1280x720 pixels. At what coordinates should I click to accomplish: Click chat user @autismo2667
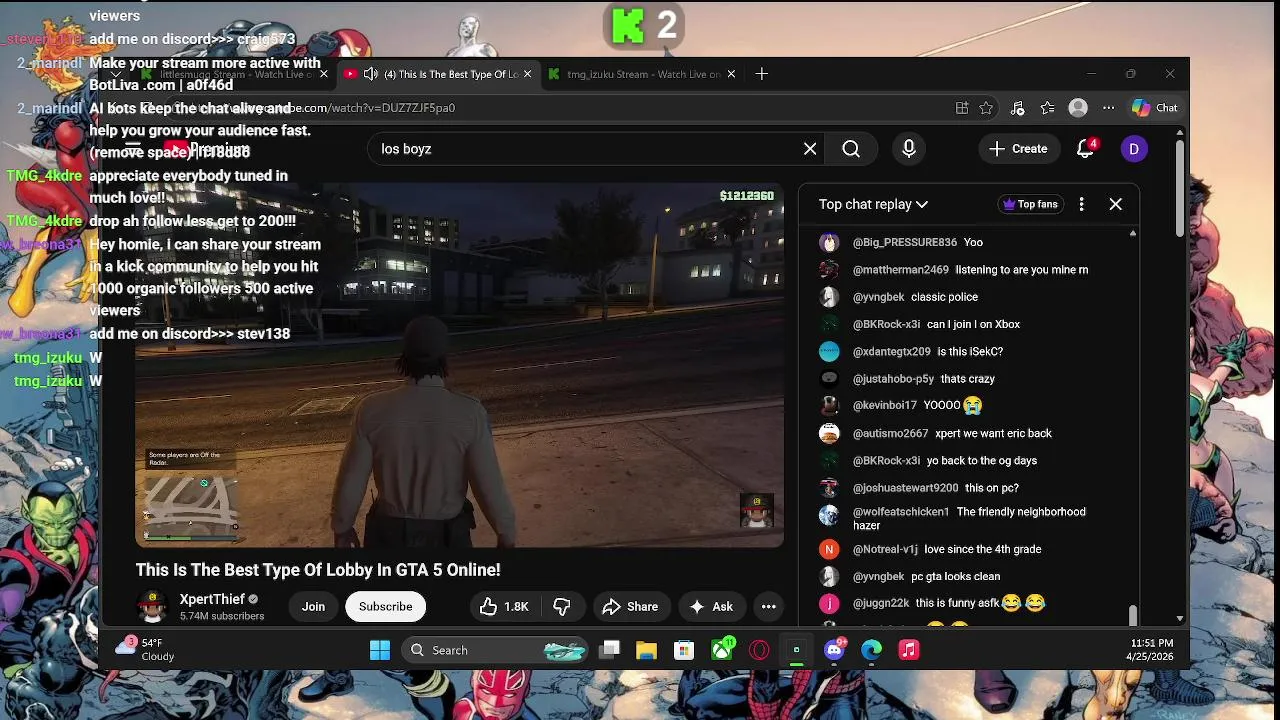(890, 434)
